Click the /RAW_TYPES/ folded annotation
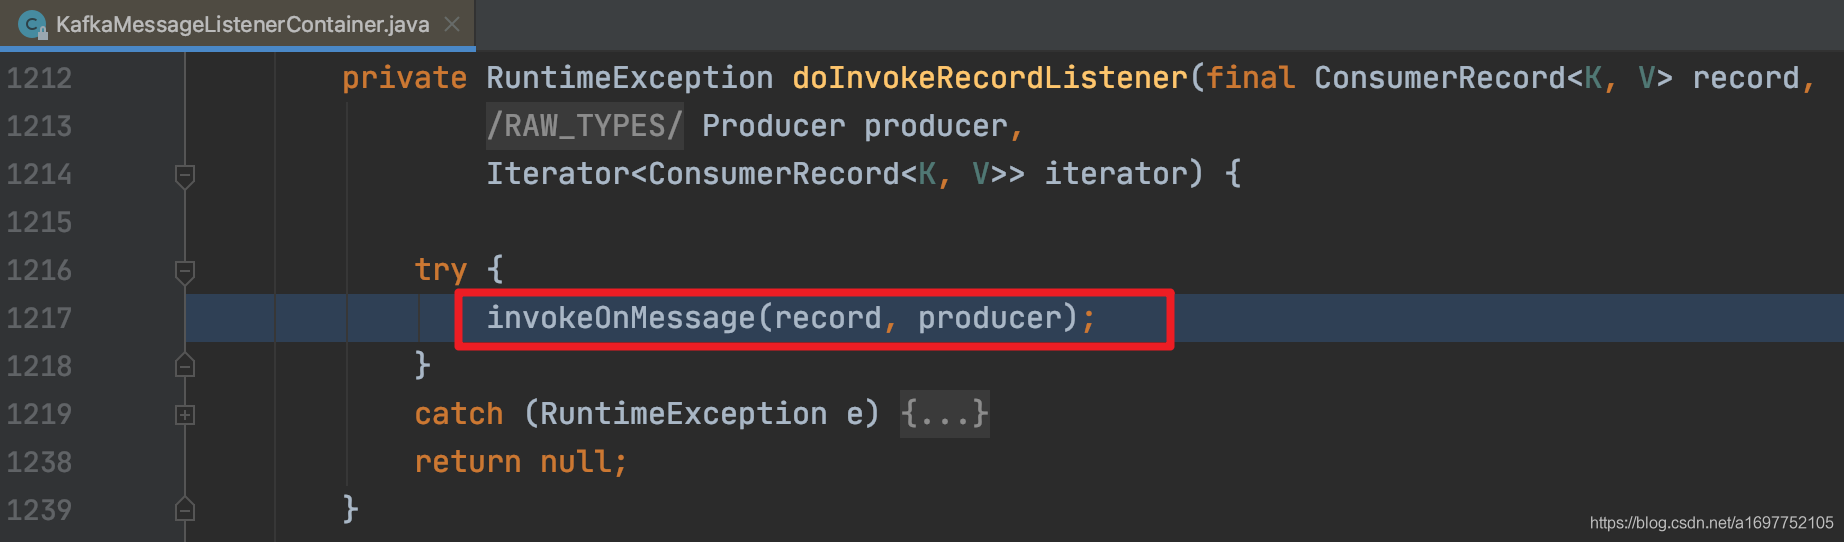This screenshot has width=1844, height=542. point(585,126)
